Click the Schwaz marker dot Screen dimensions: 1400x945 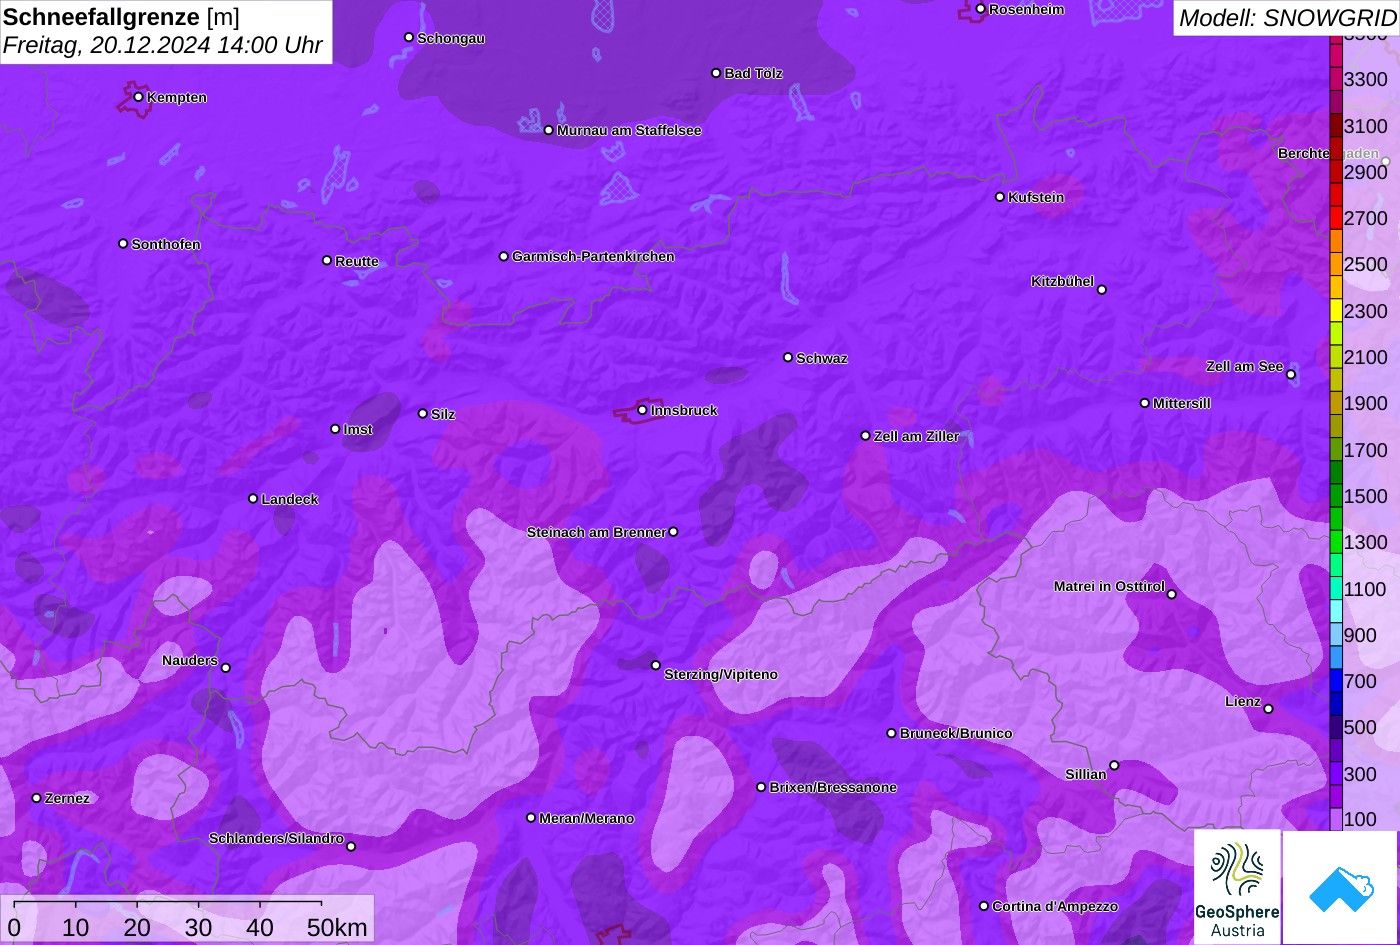click(788, 357)
